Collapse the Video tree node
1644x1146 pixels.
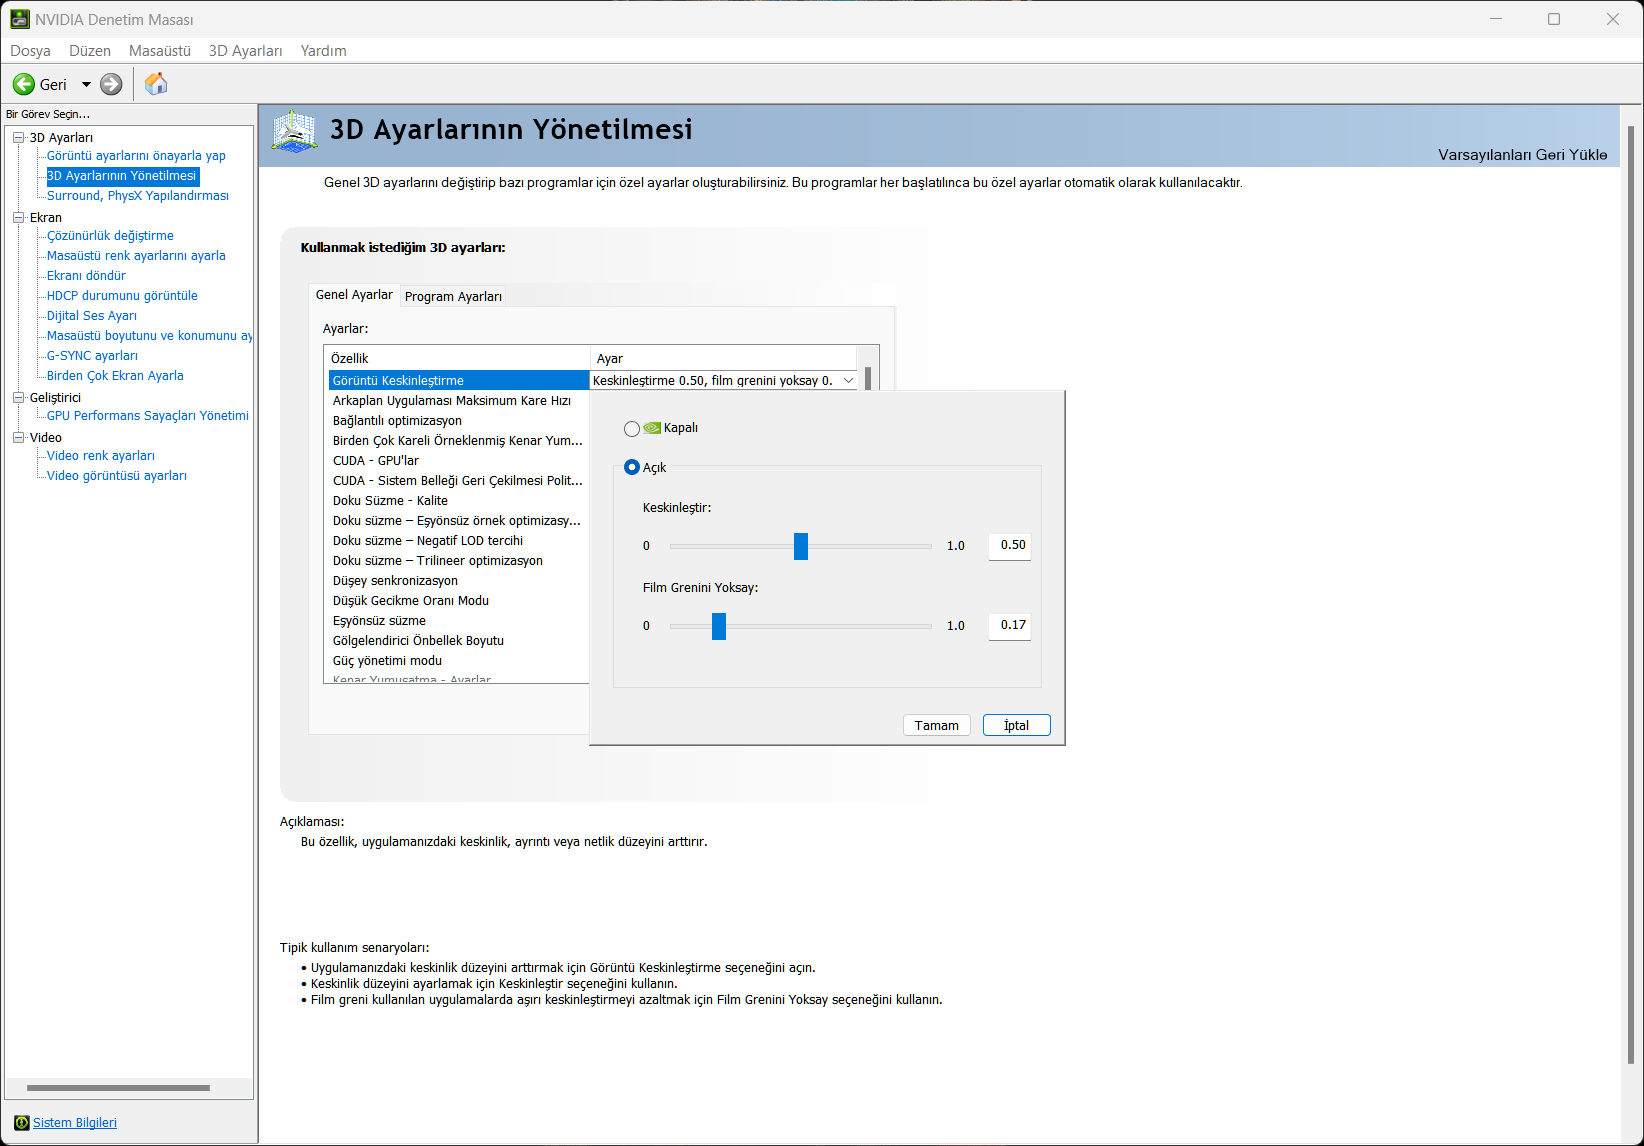[19, 438]
